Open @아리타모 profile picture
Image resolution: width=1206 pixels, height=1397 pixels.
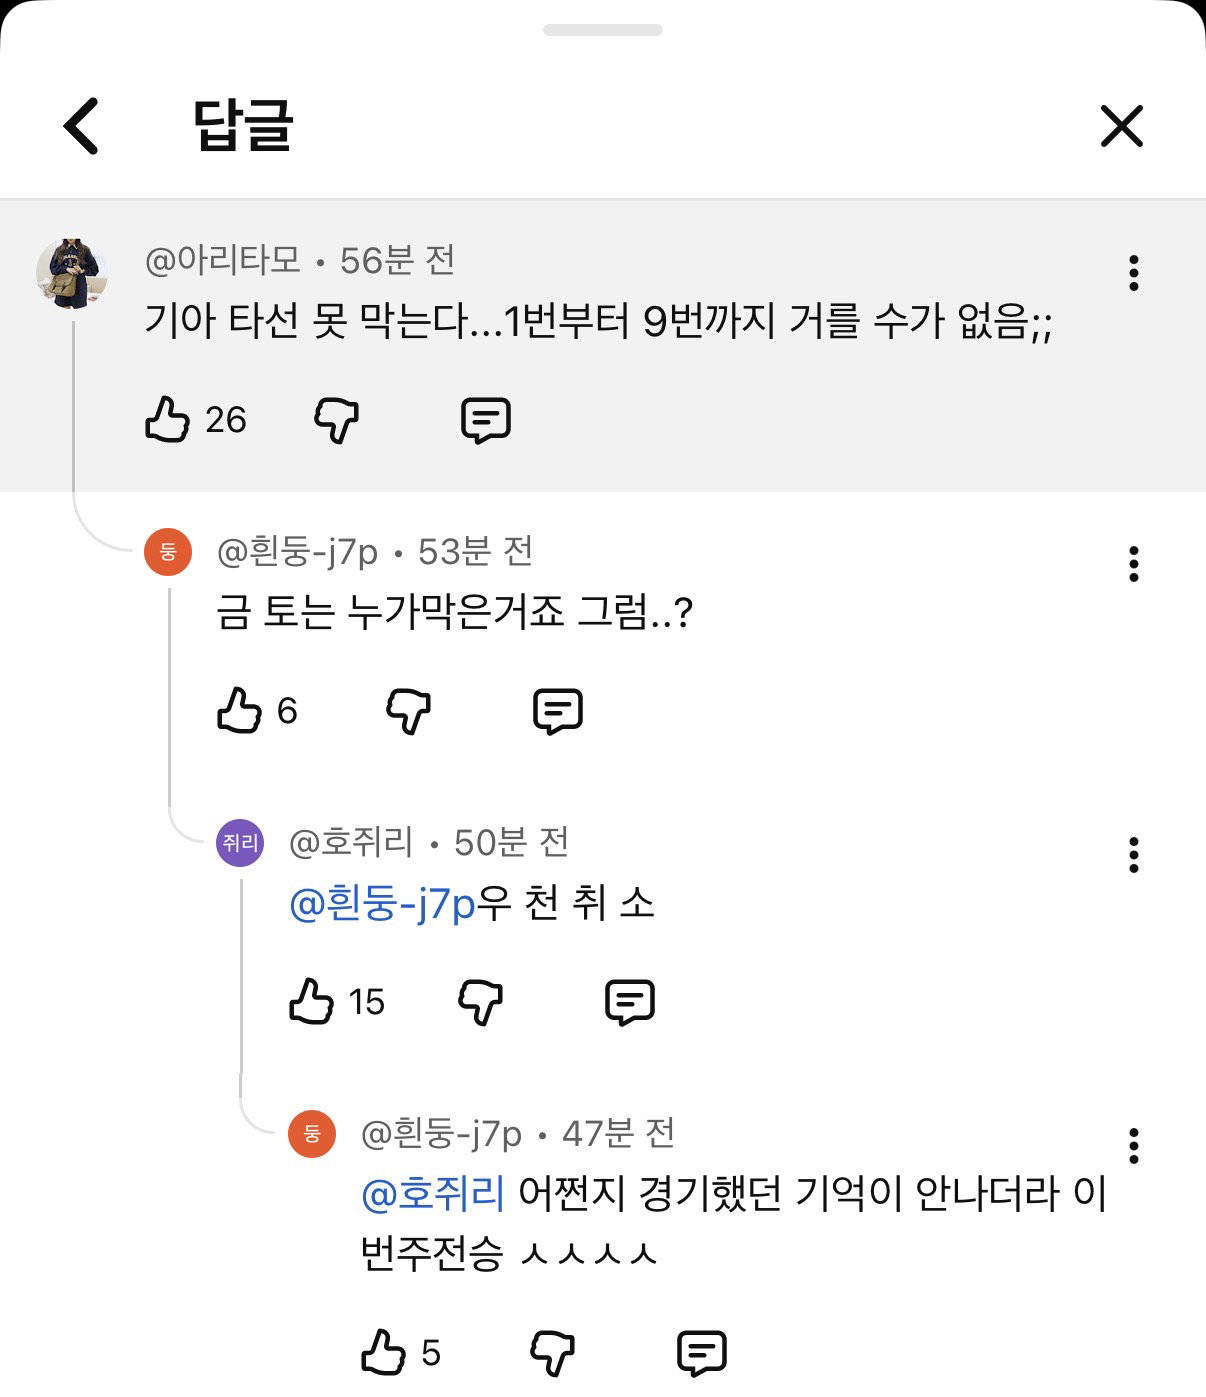coord(72,273)
